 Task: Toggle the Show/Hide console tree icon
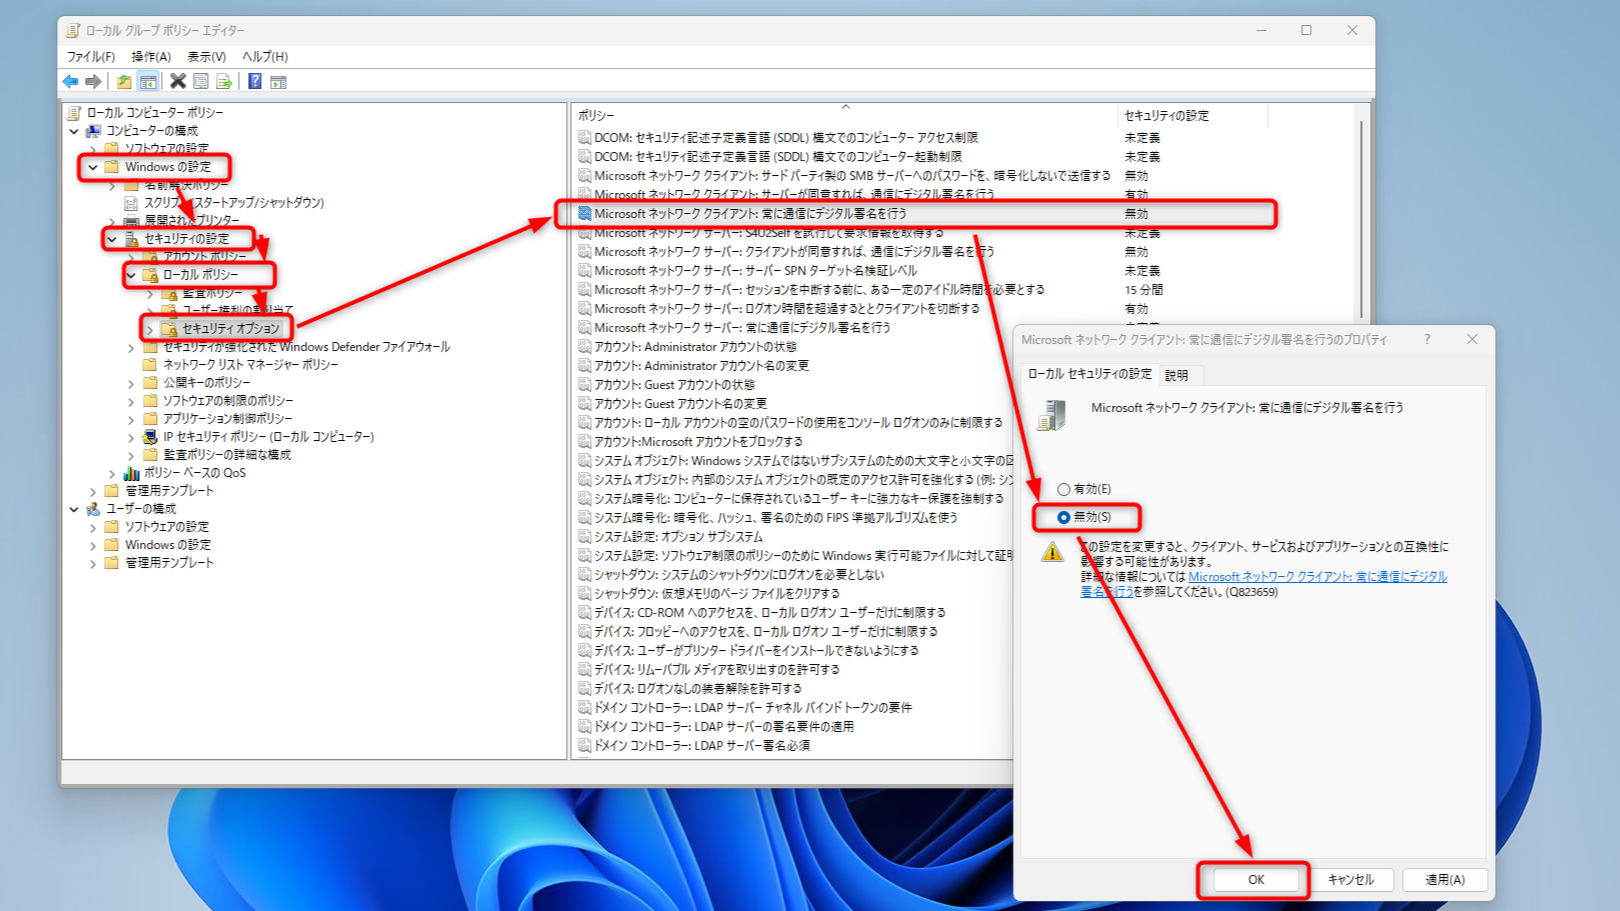(148, 82)
